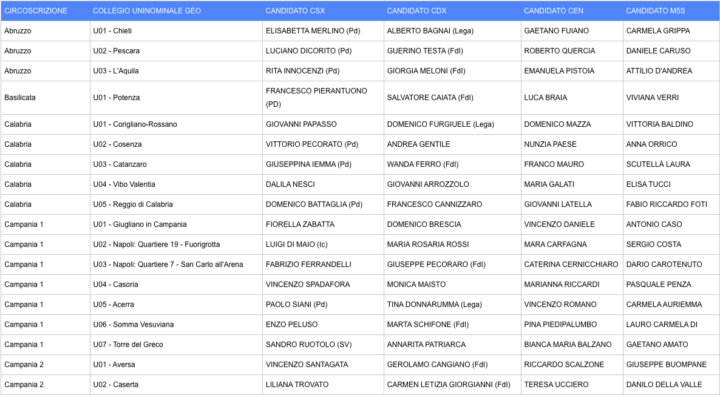Select the U01 - Chieti cell

point(176,31)
